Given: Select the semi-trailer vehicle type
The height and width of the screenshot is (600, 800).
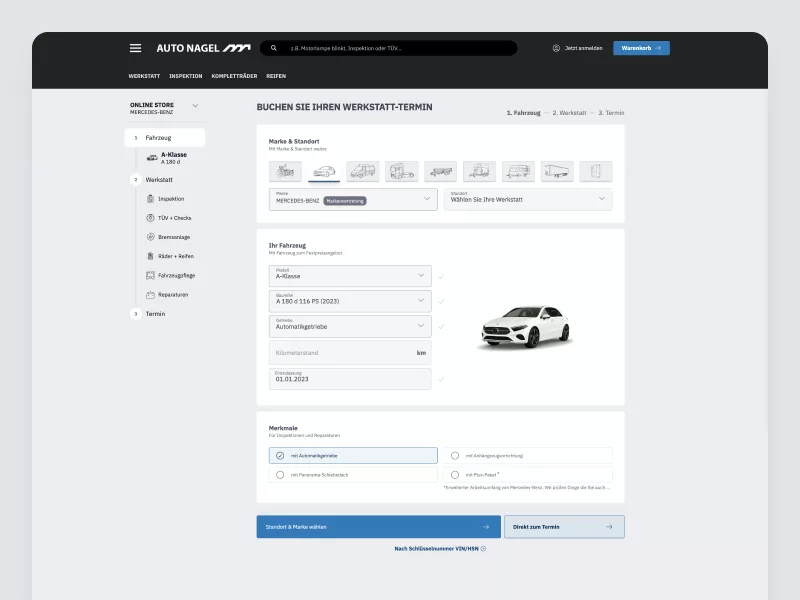Looking at the screenshot, I should pos(557,171).
